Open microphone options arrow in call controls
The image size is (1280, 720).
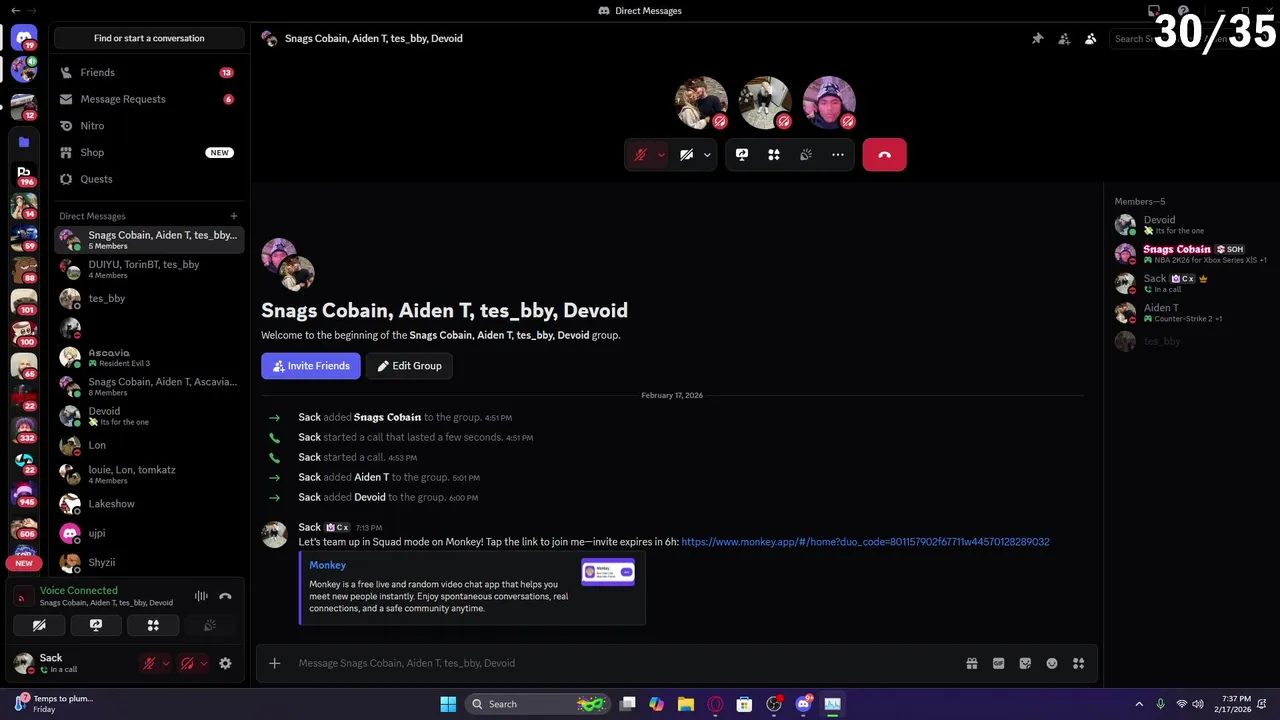660,155
